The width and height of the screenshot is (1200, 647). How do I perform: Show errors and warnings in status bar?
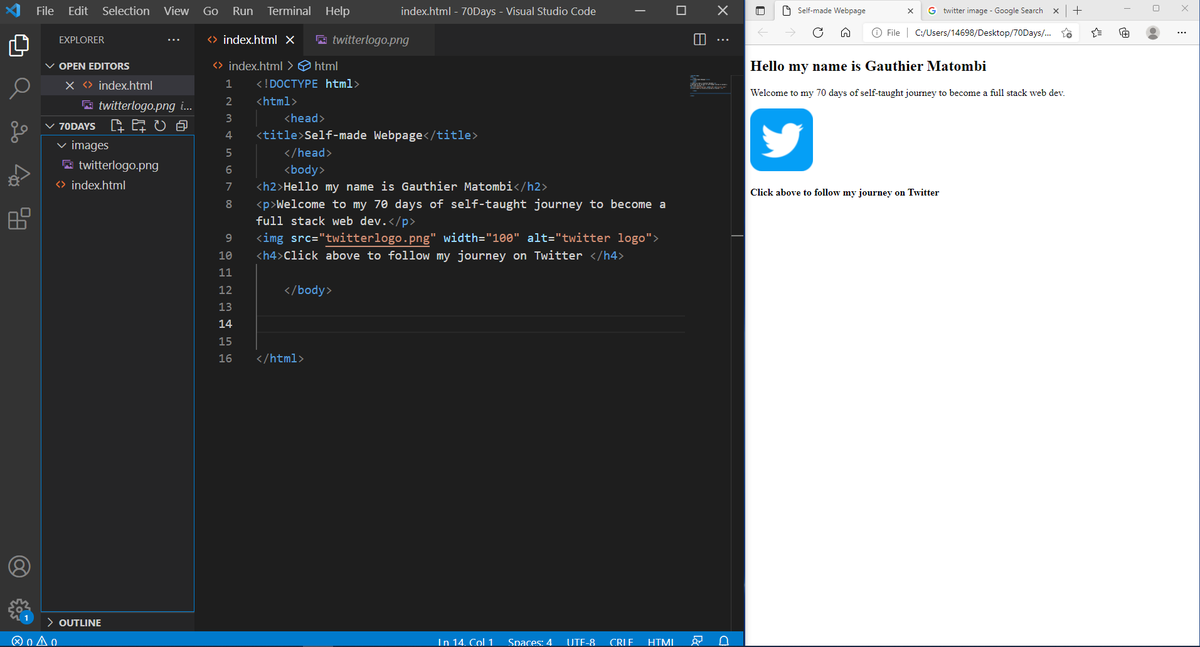33,640
